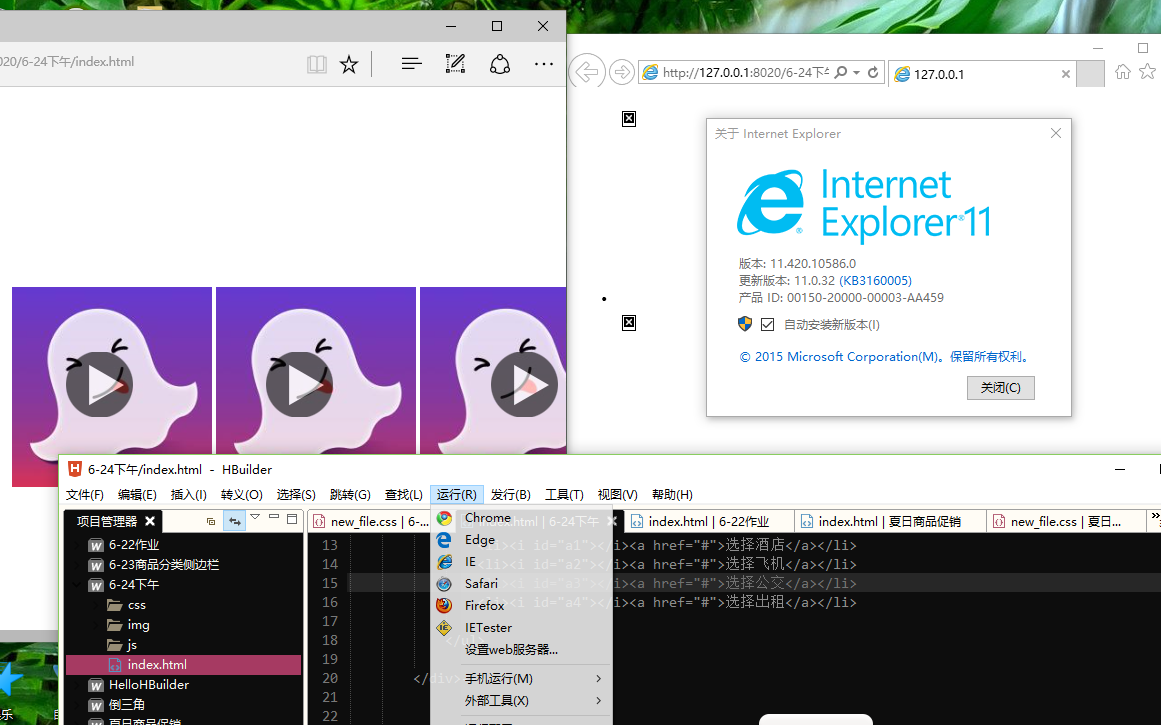Select the HelloHBuilder project

click(x=148, y=685)
